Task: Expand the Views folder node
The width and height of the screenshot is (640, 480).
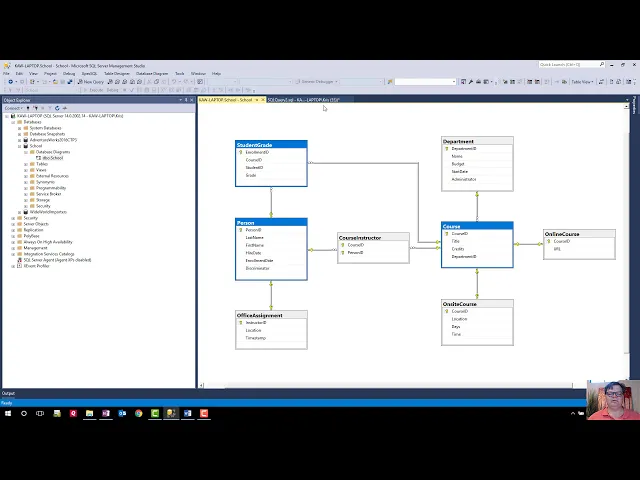Action: [26, 170]
